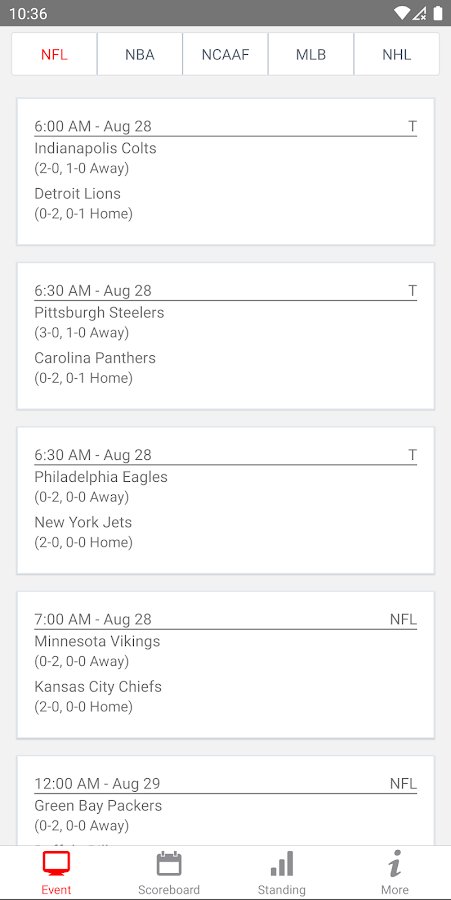451x900 pixels.
Task: Tap the Indianapolis Colts team name
Action: [95, 148]
